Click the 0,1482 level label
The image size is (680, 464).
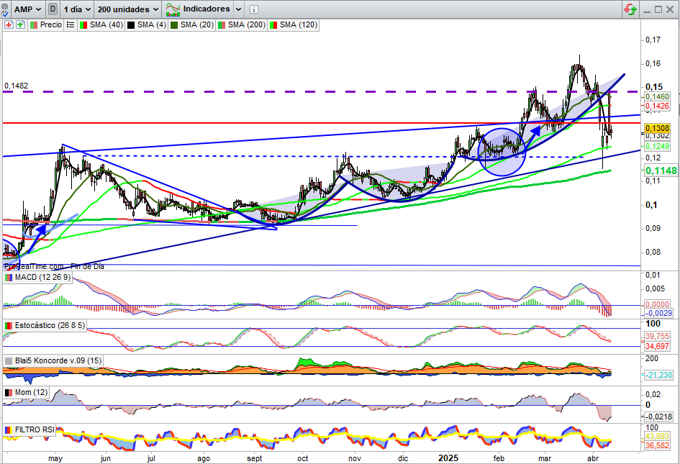pyautogui.click(x=16, y=86)
